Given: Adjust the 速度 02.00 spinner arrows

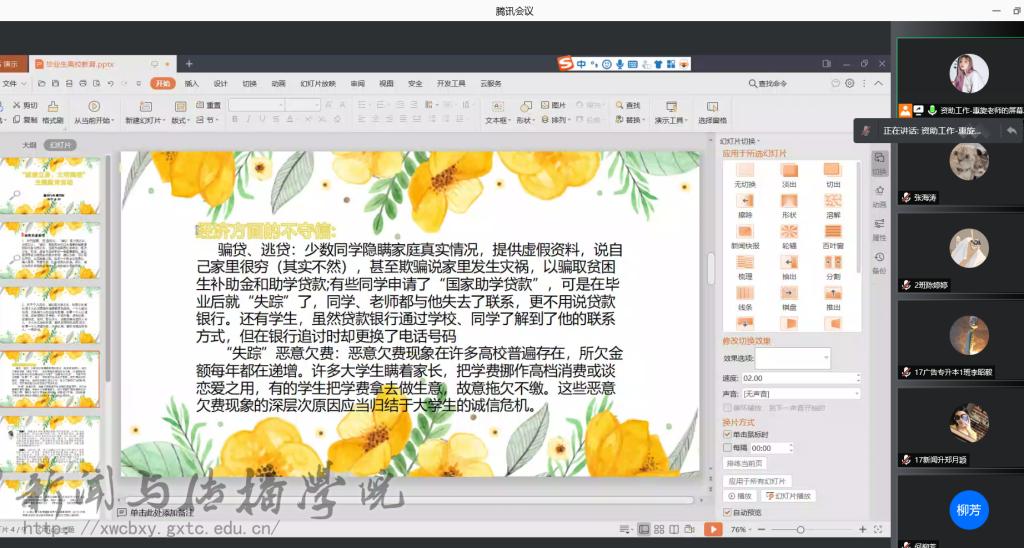Looking at the screenshot, I should tap(857, 378).
